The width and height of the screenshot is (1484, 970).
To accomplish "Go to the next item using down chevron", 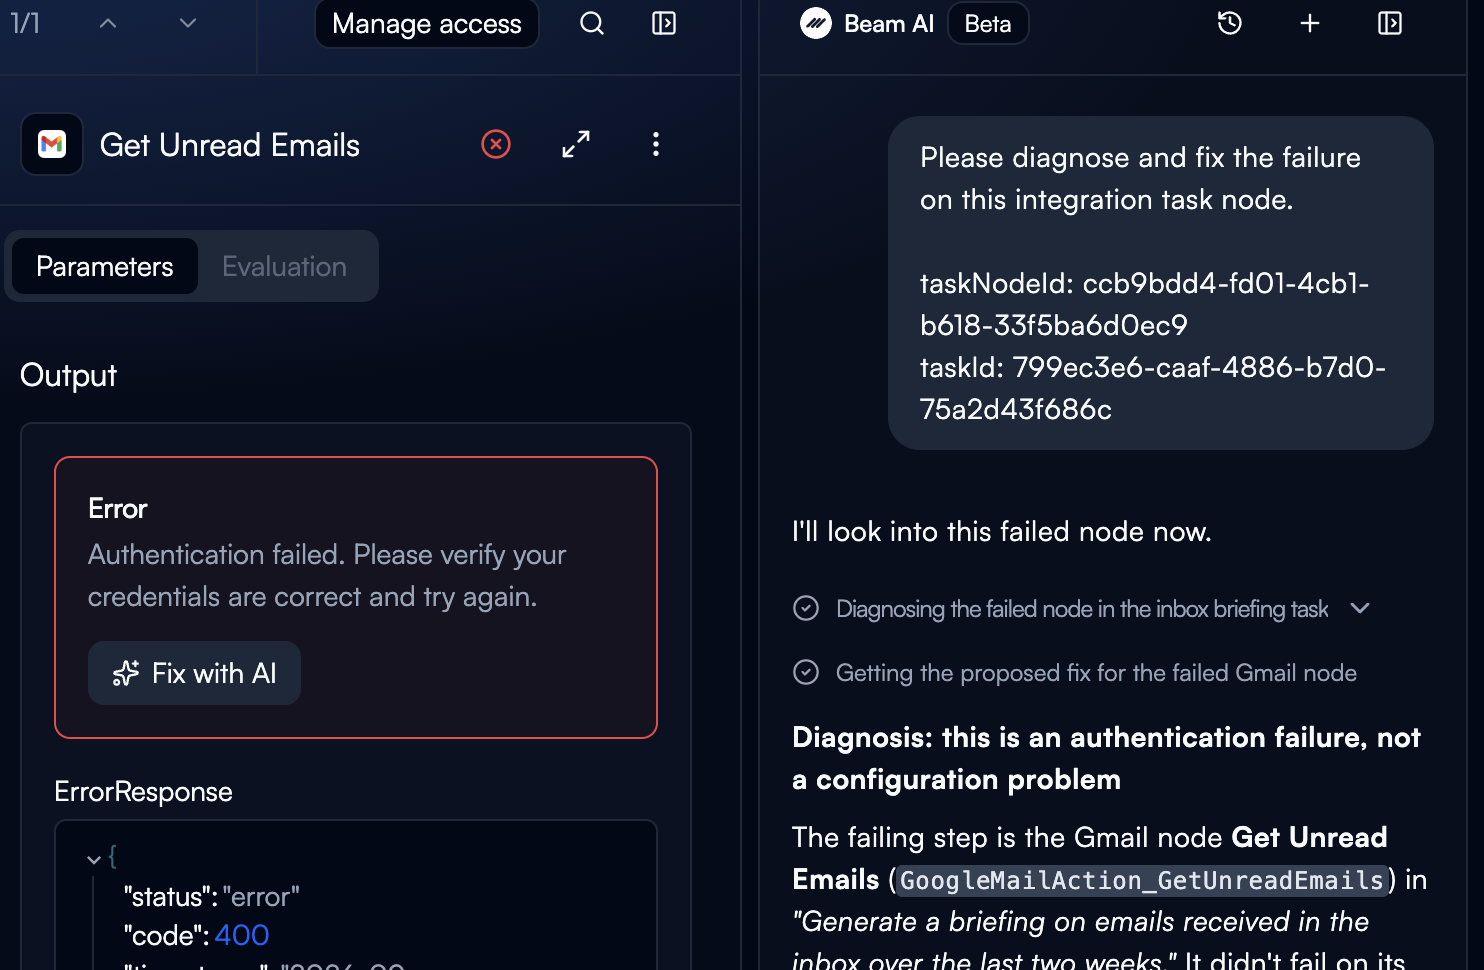I will [x=188, y=23].
